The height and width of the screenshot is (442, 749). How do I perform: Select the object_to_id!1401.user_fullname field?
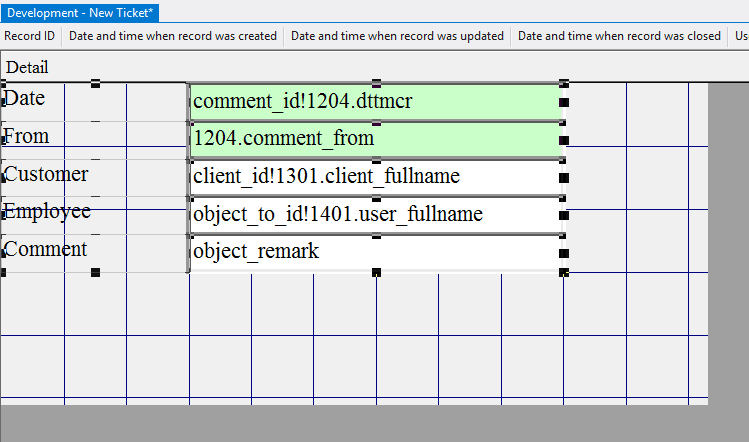(x=374, y=214)
